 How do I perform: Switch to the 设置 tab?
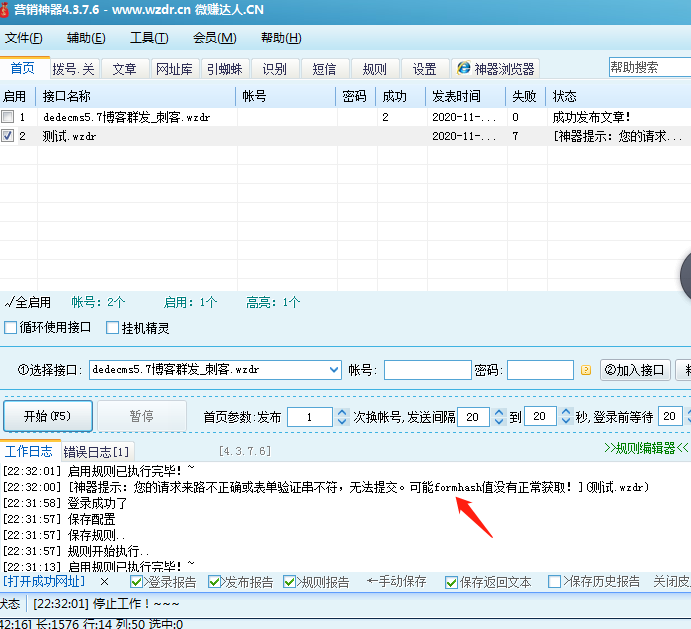pyautogui.click(x=424, y=69)
